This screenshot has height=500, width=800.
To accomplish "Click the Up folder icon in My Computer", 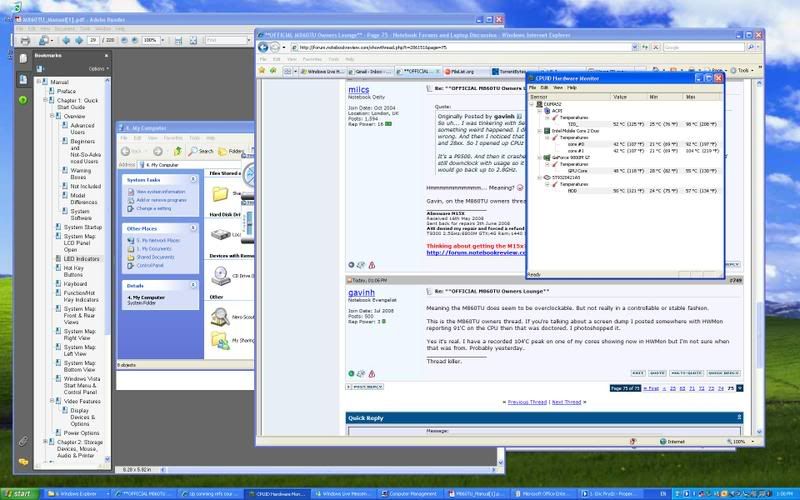I will coord(178,151).
